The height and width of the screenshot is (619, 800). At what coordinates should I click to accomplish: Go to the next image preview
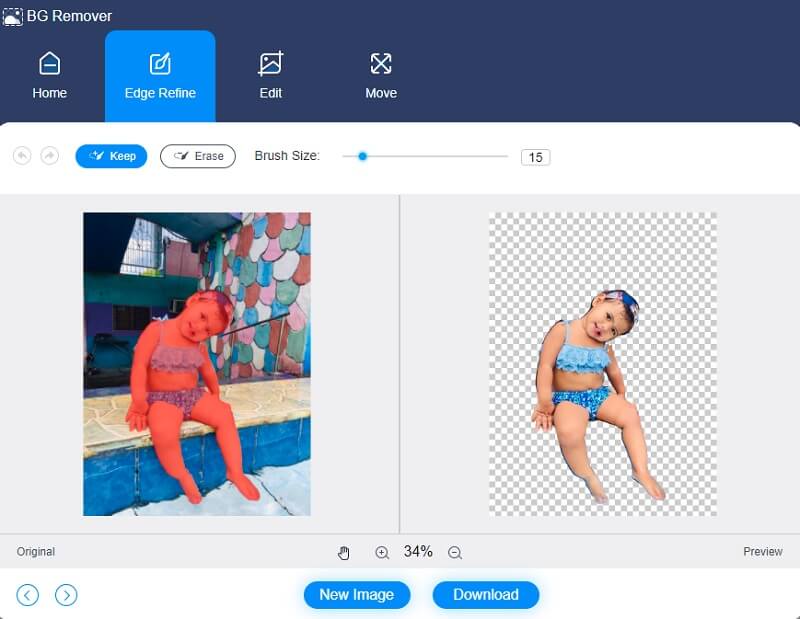tap(66, 595)
